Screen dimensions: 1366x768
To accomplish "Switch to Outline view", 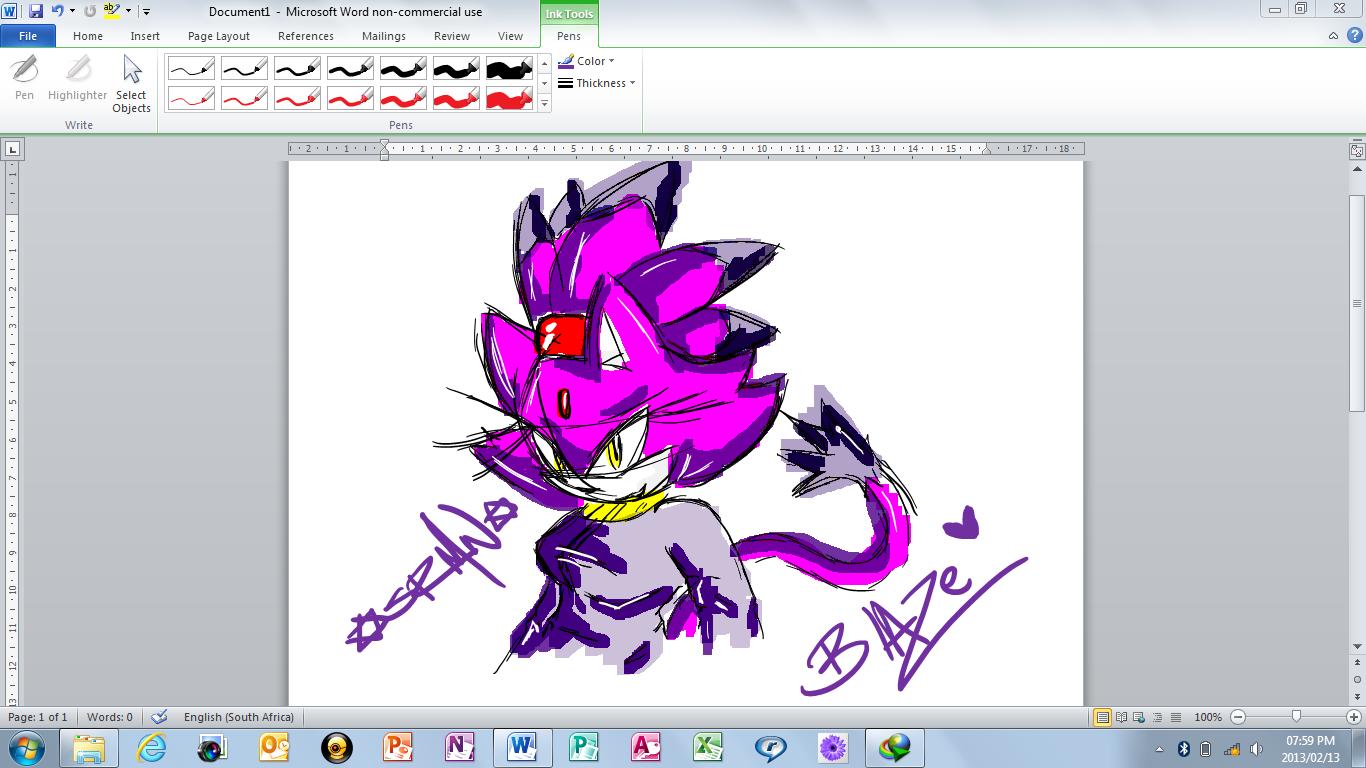I will (1158, 717).
